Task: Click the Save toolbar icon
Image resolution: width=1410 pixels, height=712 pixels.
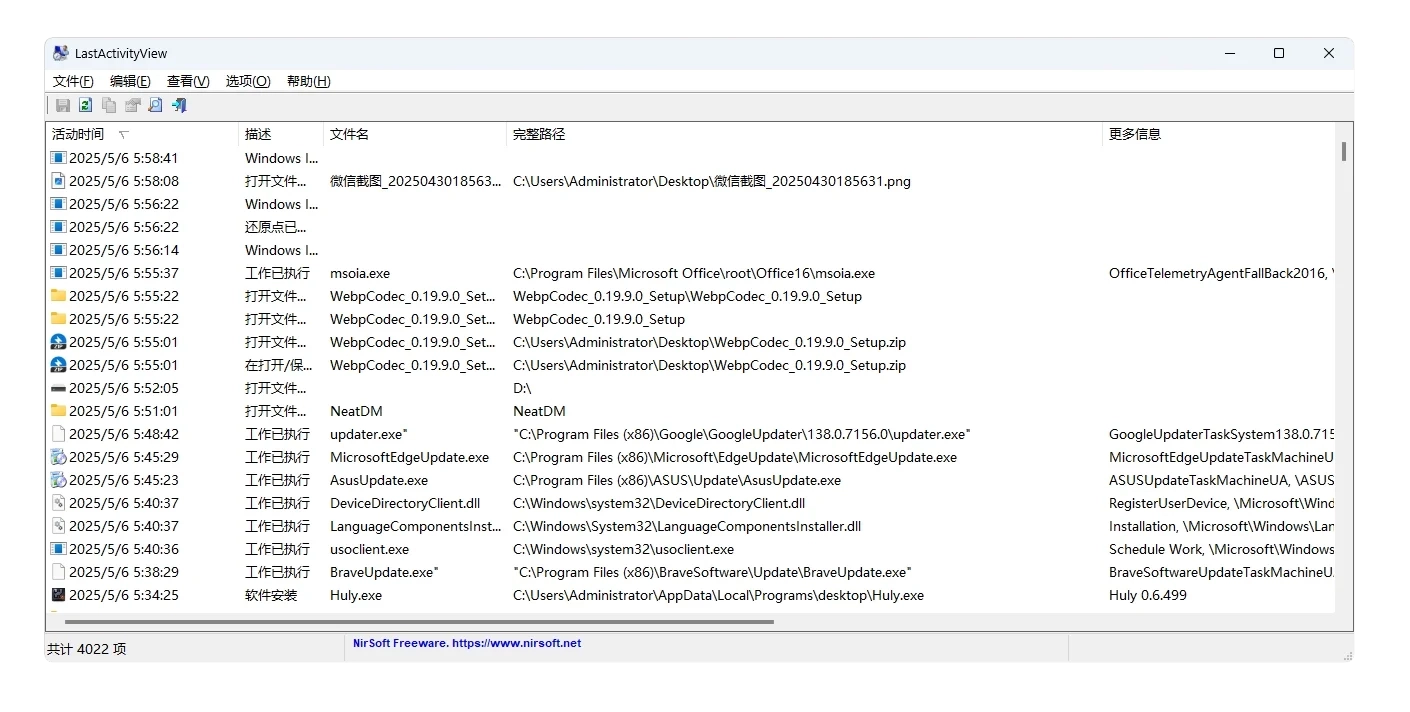Action: point(63,105)
